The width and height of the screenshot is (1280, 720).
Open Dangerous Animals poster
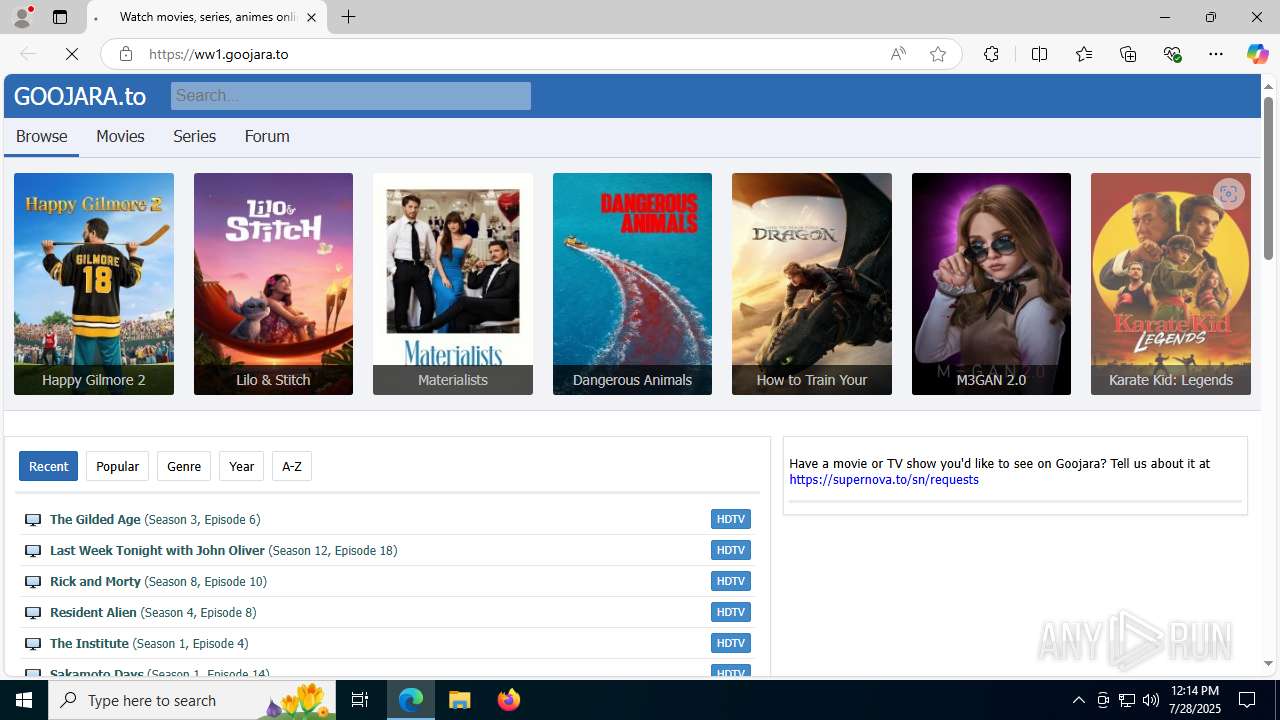632,284
